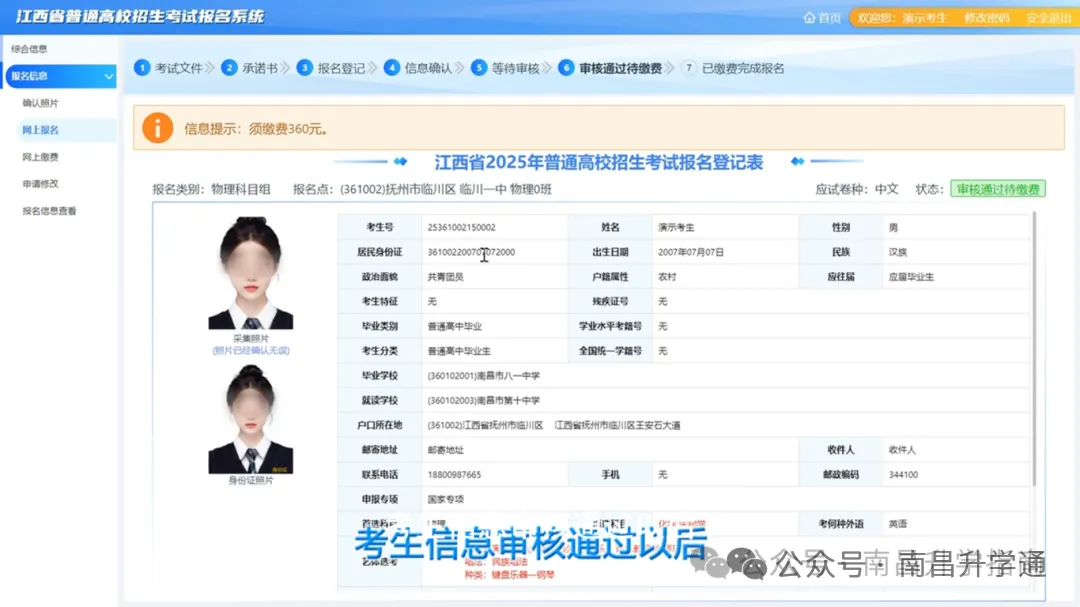Click the 欢迎您: 演示考生 greeting
This screenshot has width=1080, height=607.
[902, 18]
